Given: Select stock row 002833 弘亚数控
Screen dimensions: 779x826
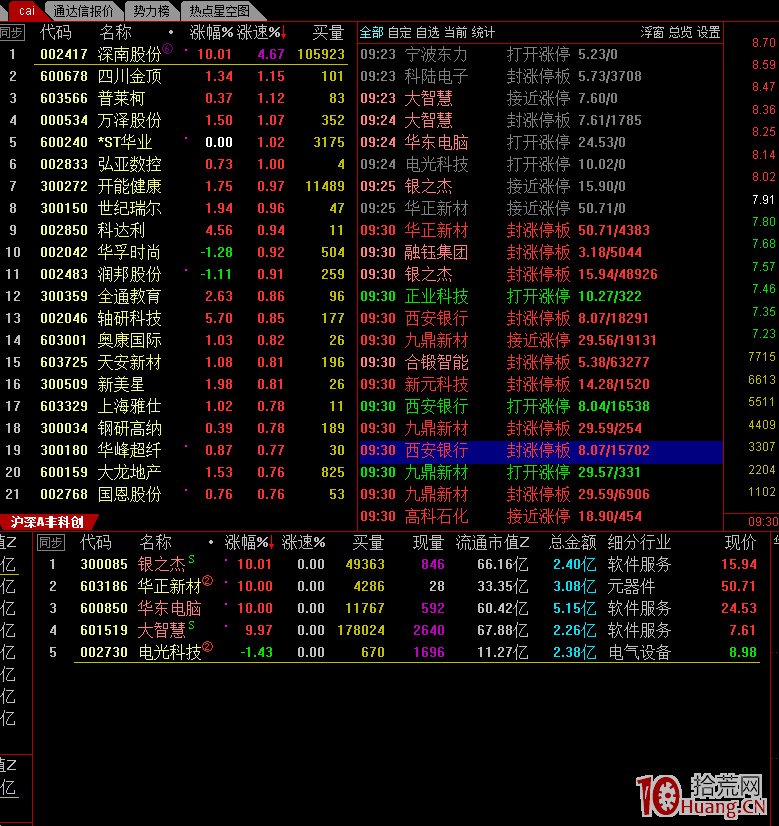Looking at the screenshot, I should 174,164.
